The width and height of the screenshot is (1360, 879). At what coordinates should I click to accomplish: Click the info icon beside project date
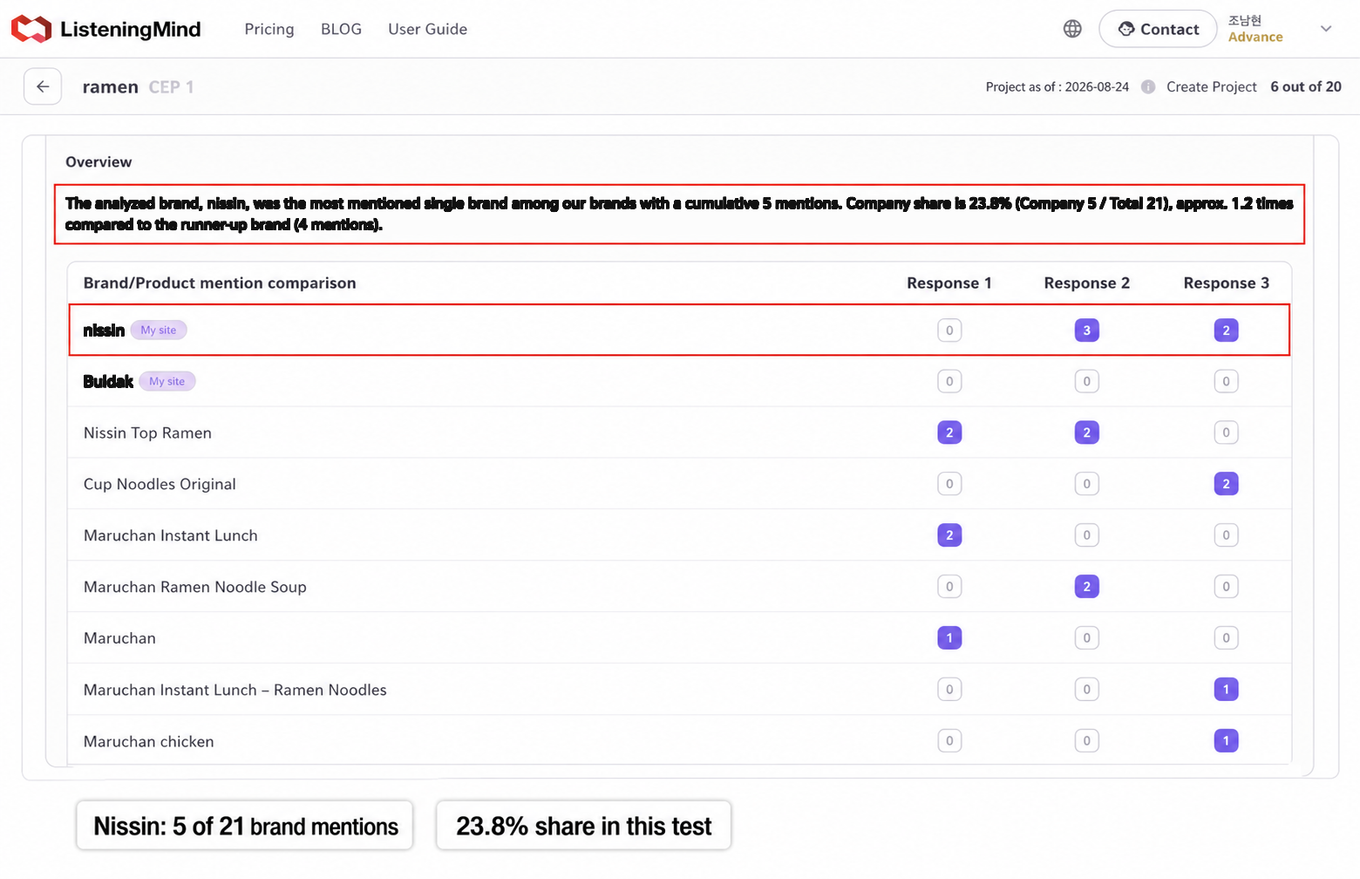point(1148,87)
